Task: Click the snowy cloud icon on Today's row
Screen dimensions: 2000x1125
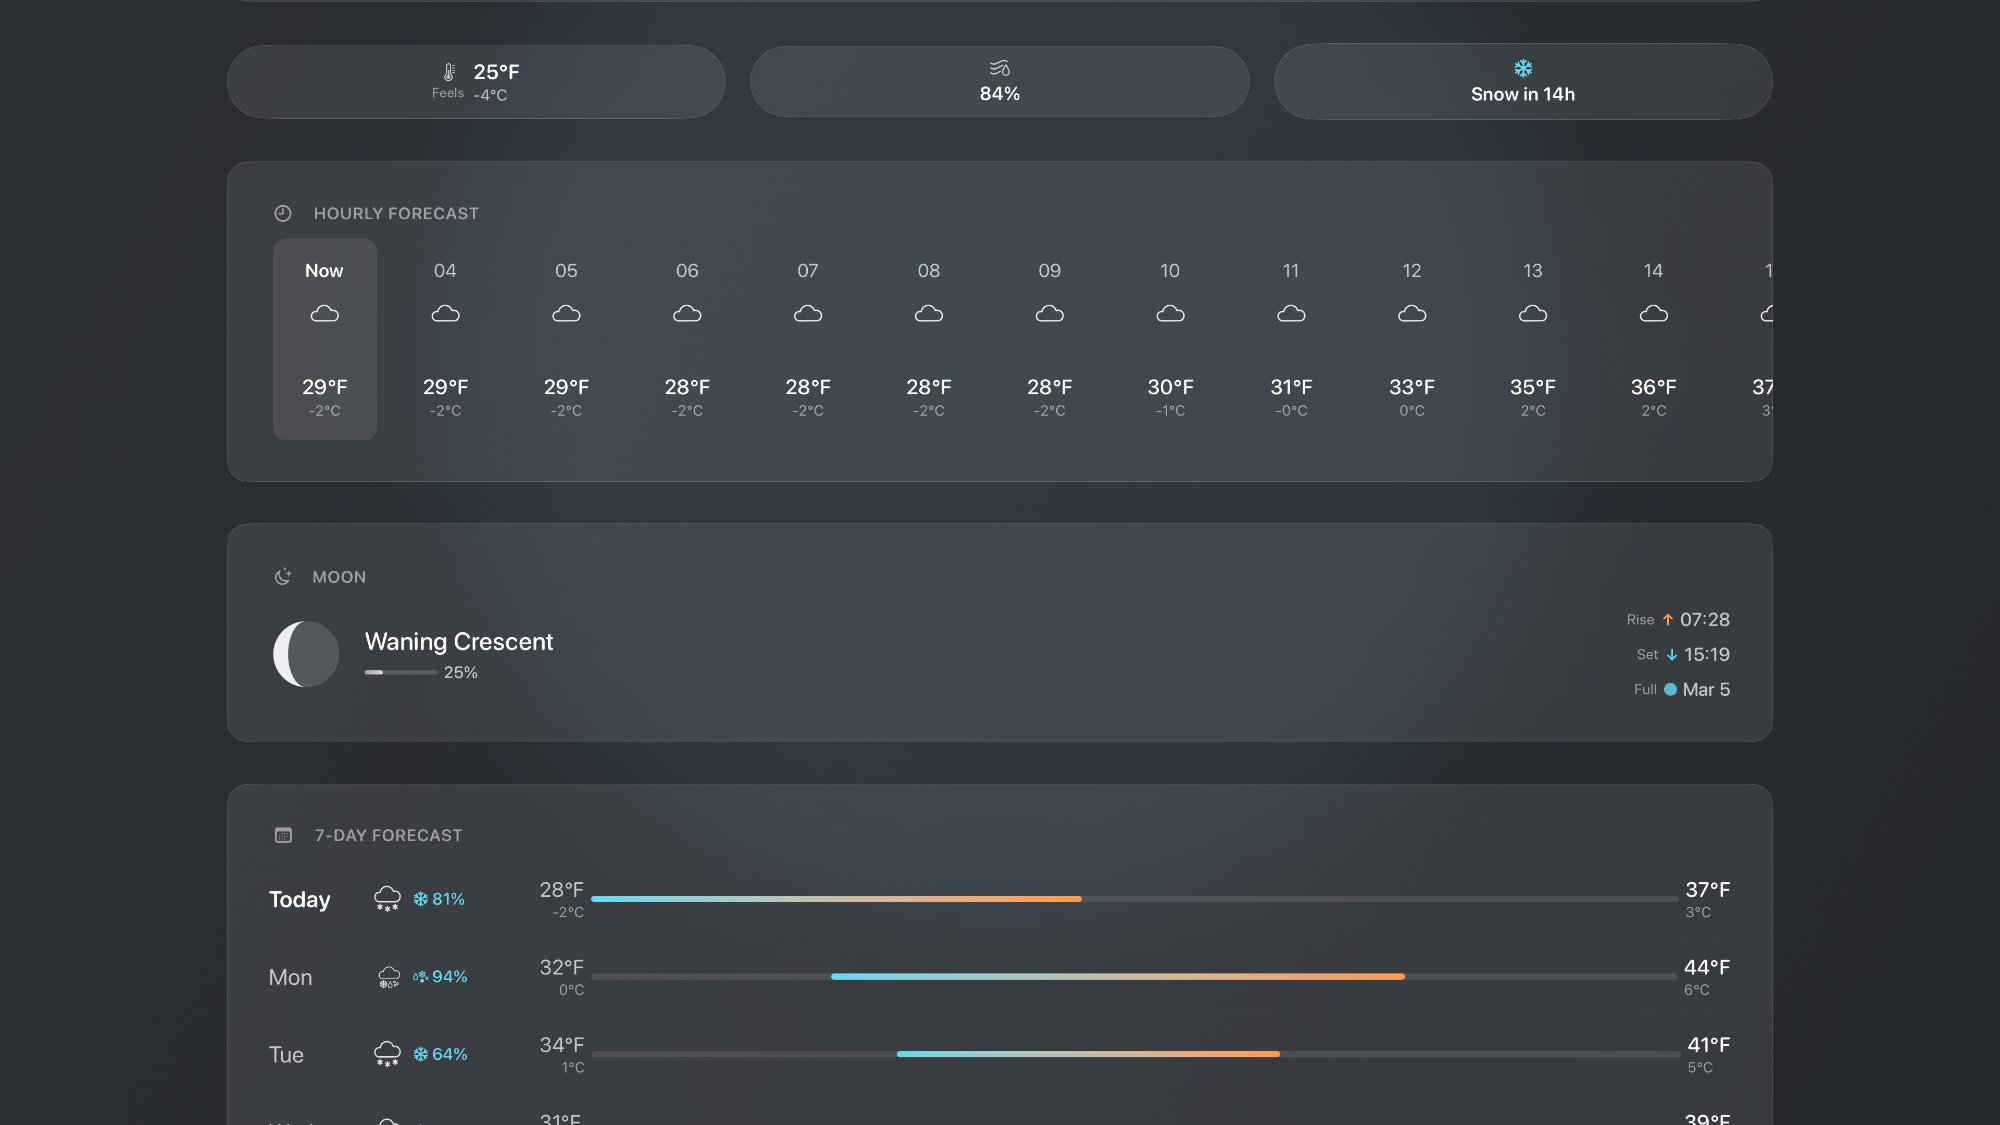Action: 387,898
